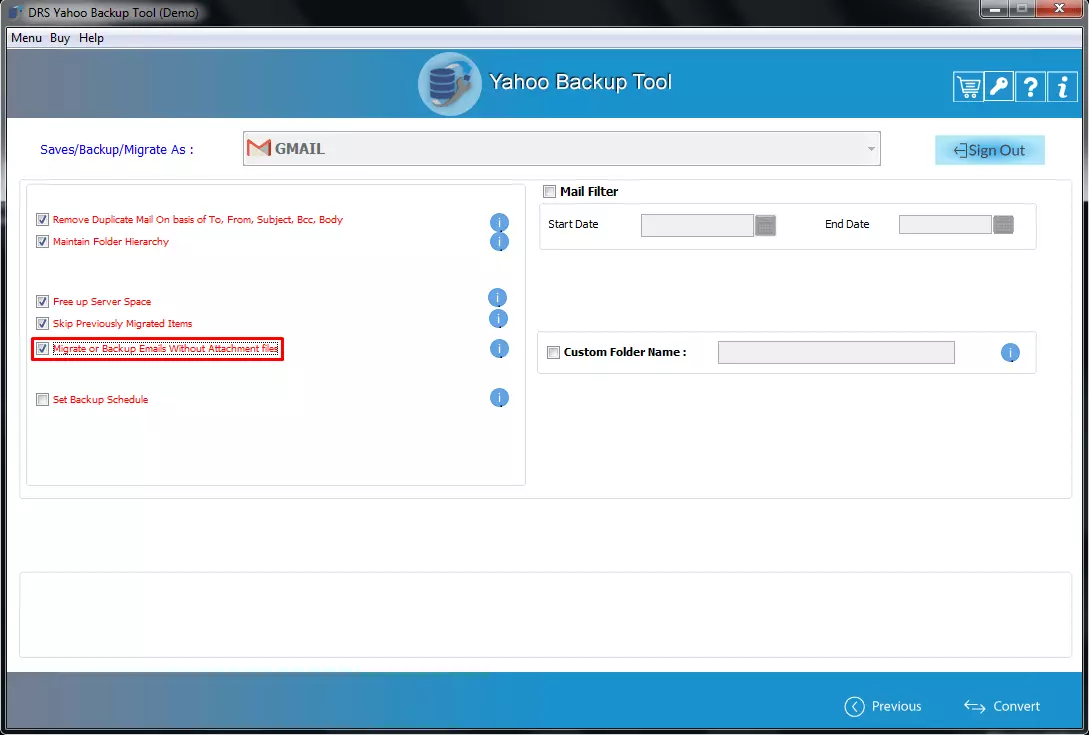Click the Start Date label
The width and height of the screenshot is (1089, 735).
pos(573,224)
